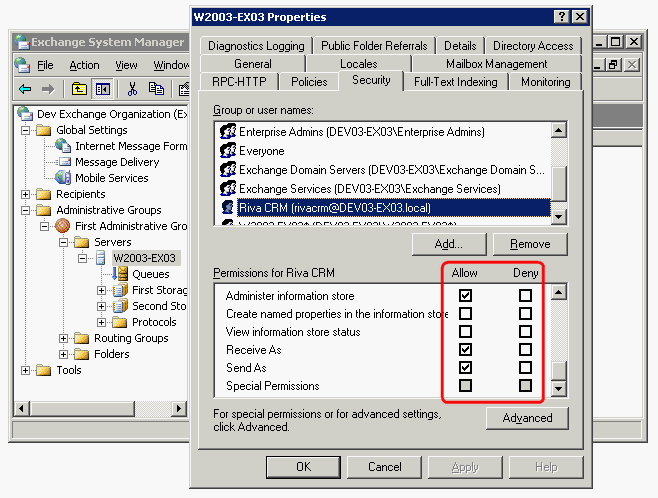Image resolution: width=658 pixels, height=498 pixels.
Task: Check Deny for Administer information store
Action: coord(525,295)
